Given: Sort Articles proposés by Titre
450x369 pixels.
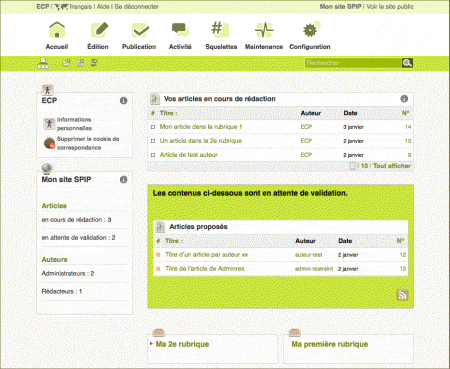Looking at the screenshot, I should click(173, 241).
